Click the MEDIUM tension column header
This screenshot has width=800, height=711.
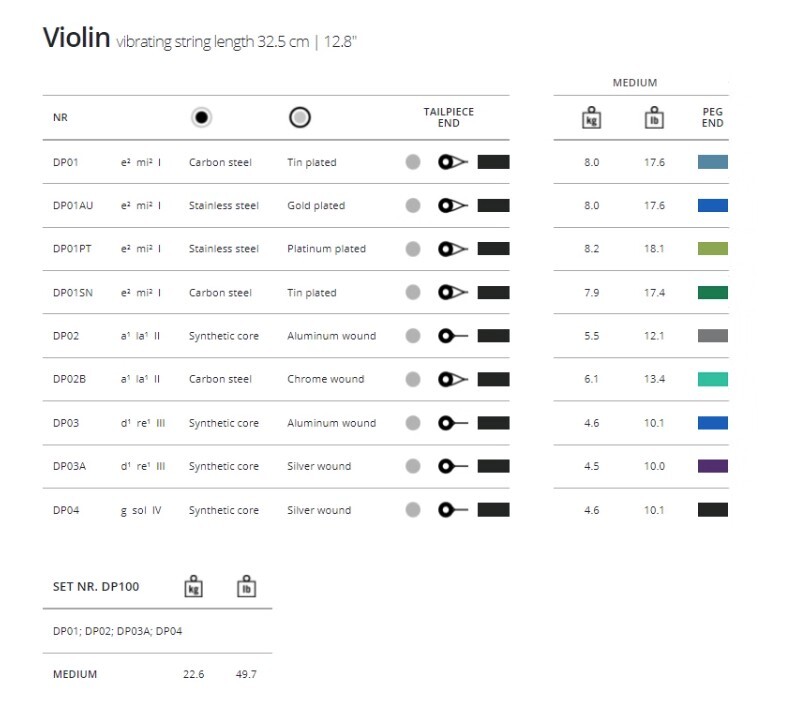pos(635,83)
